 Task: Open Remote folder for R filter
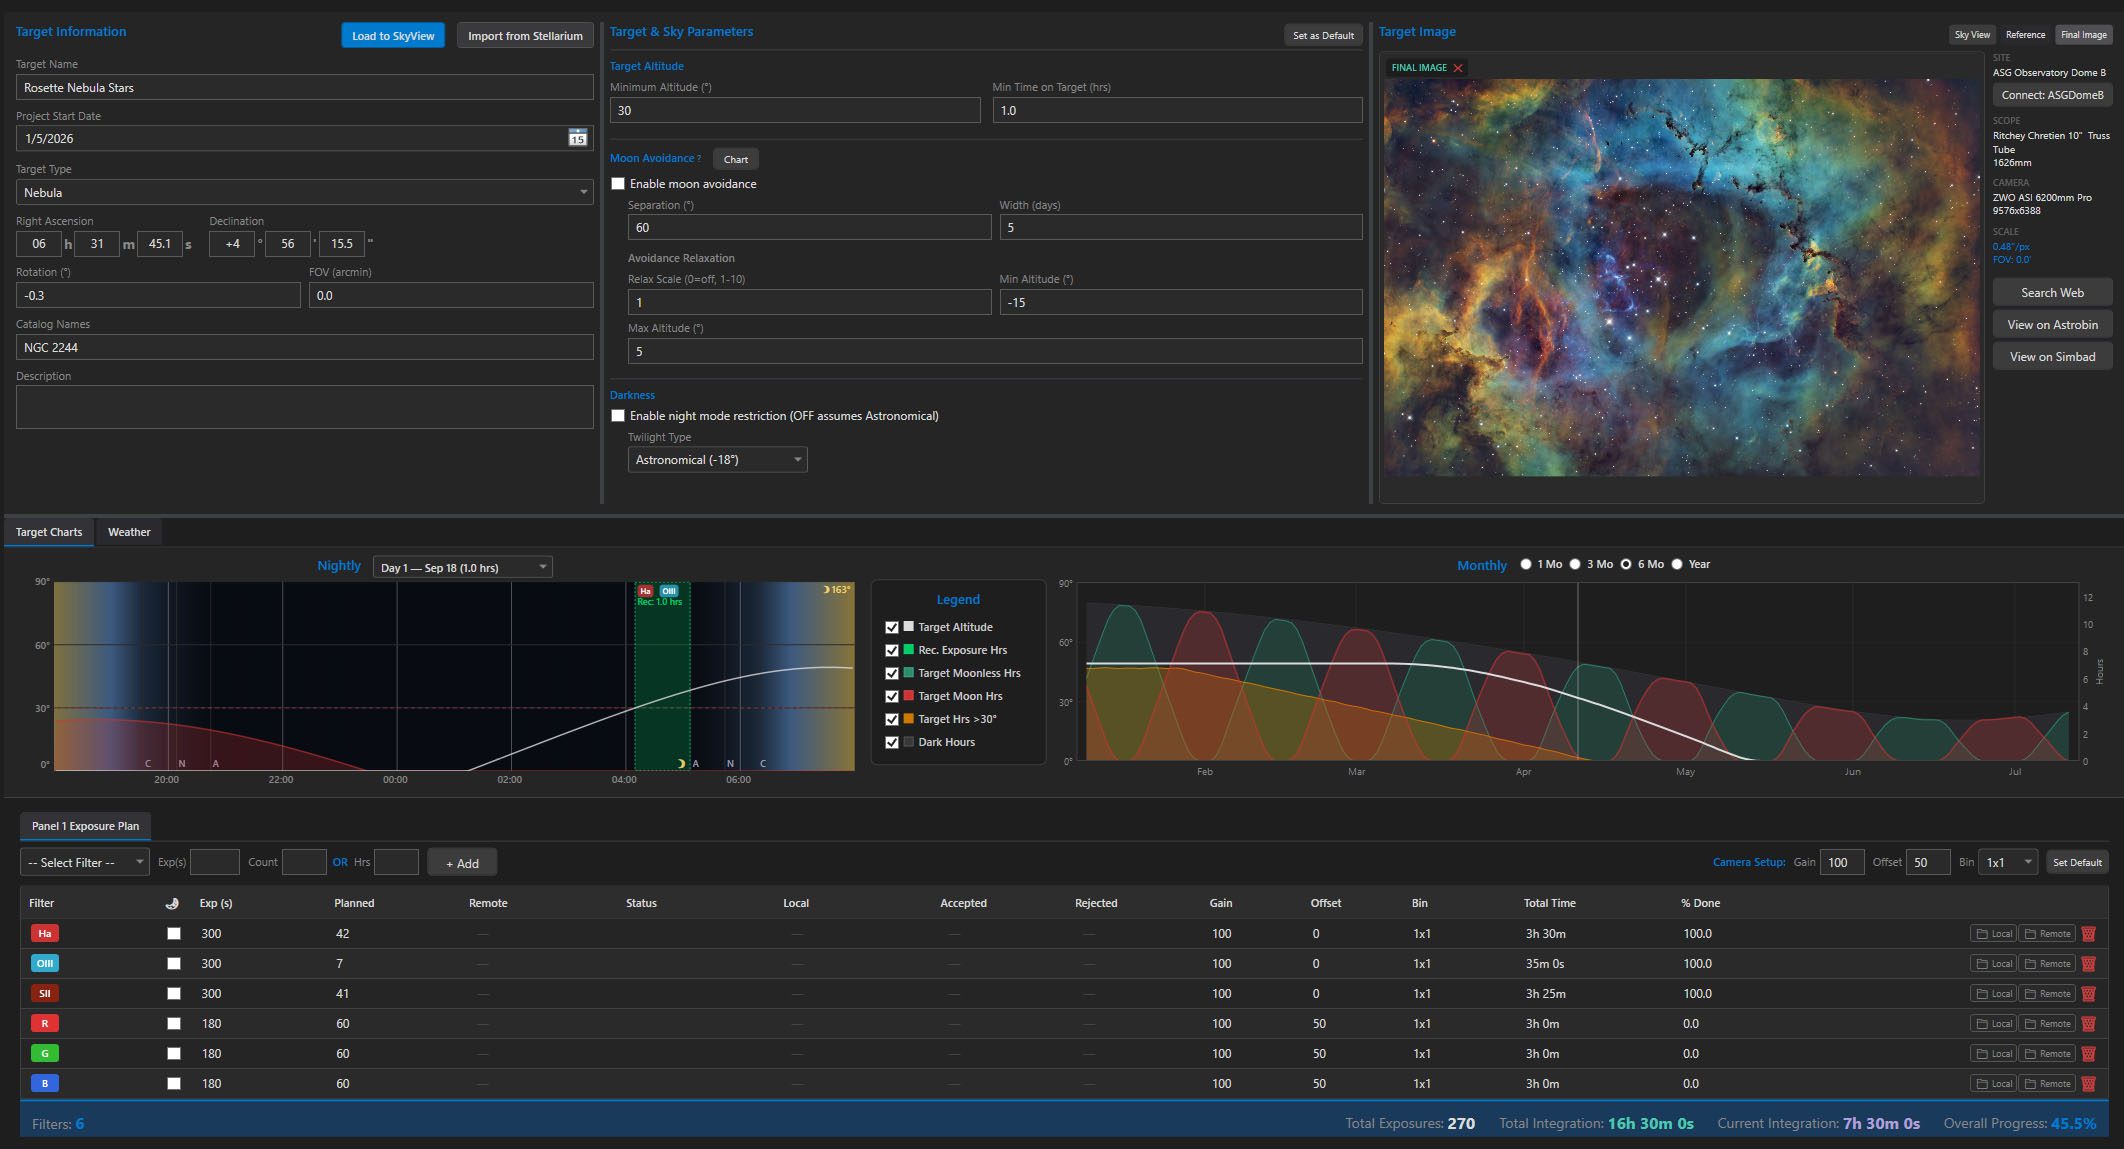tap(2046, 1024)
